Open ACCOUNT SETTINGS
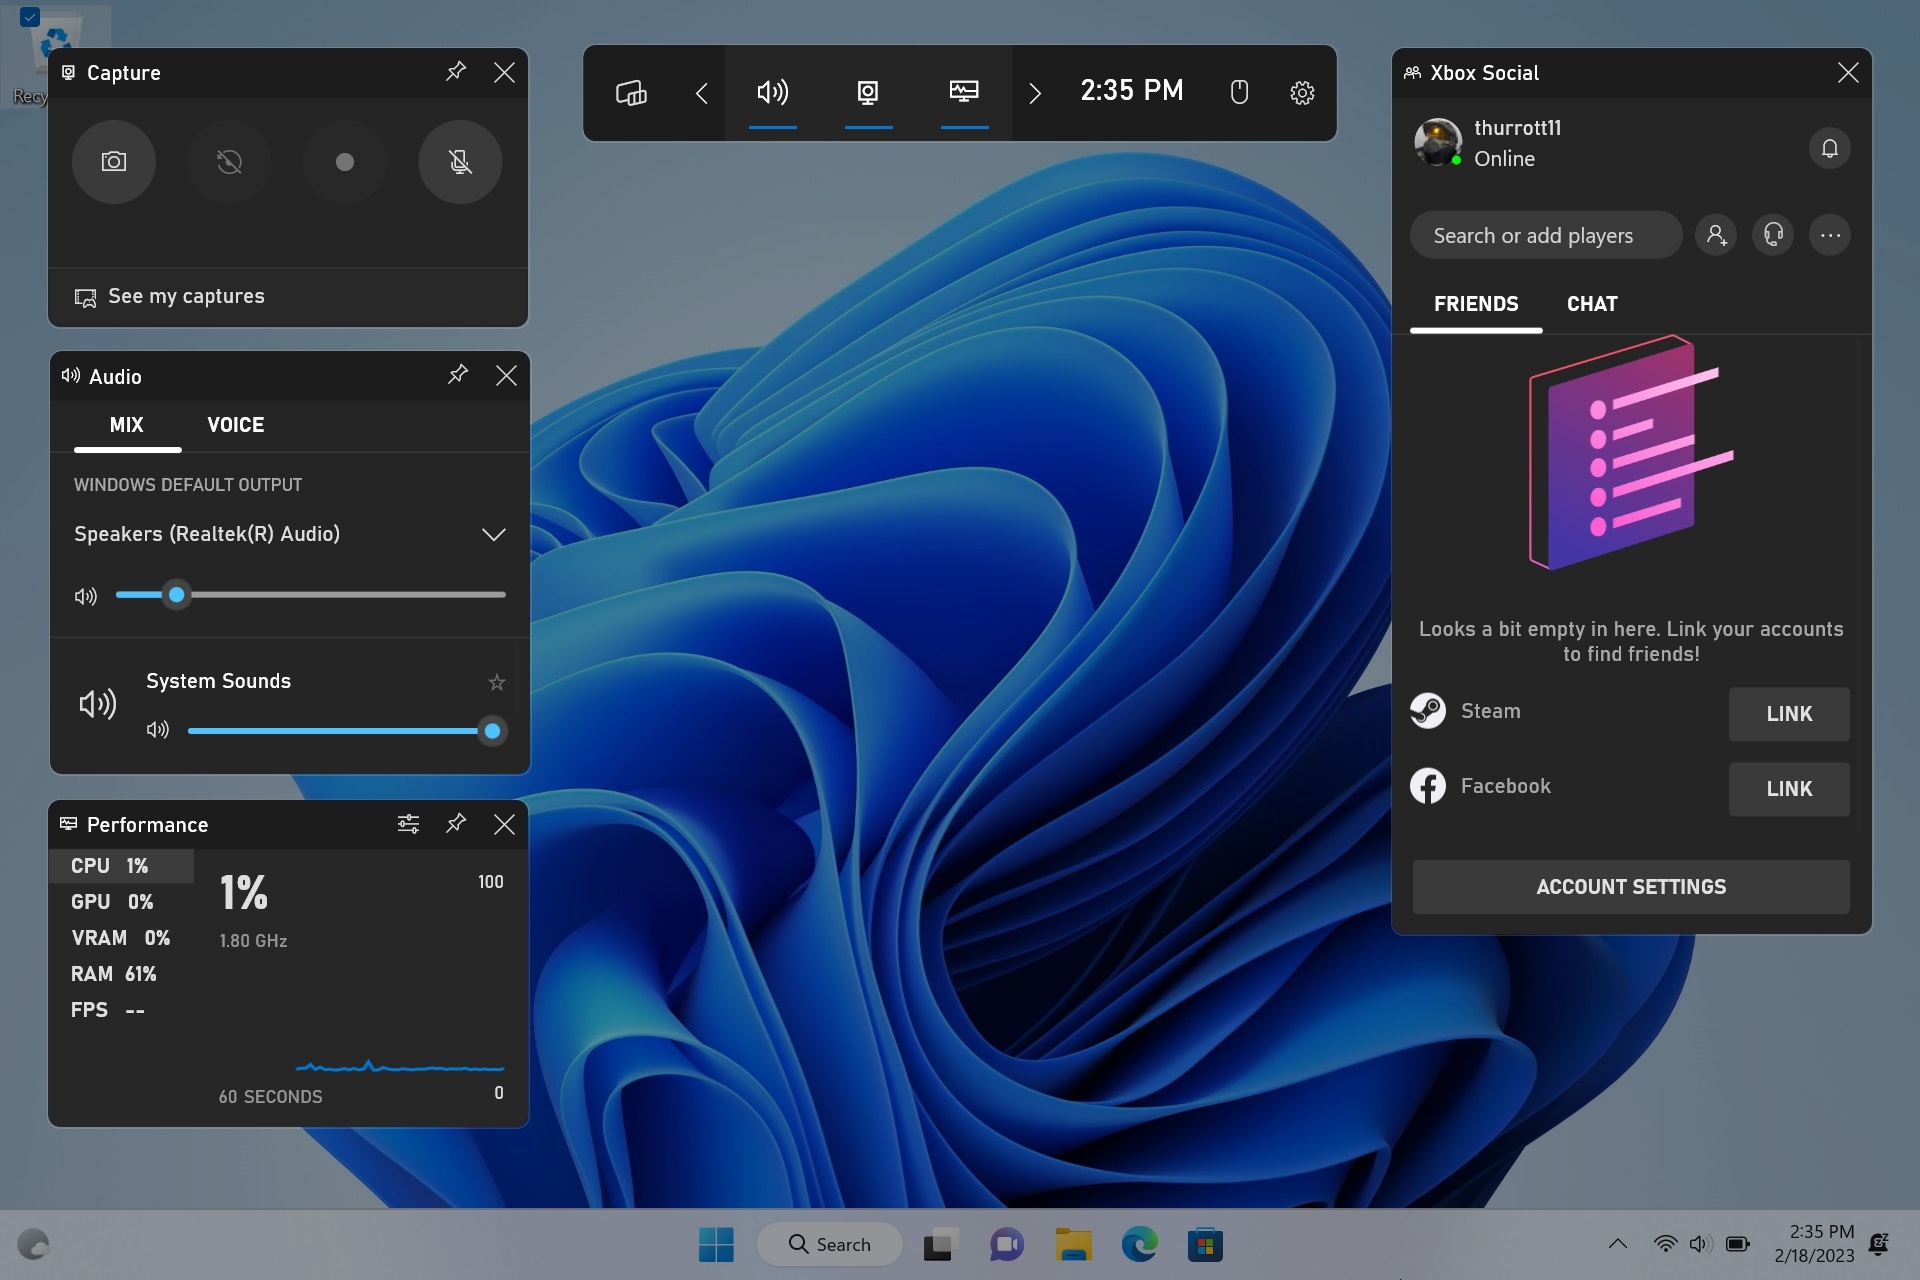This screenshot has width=1920, height=1280. pos(1630,887)
